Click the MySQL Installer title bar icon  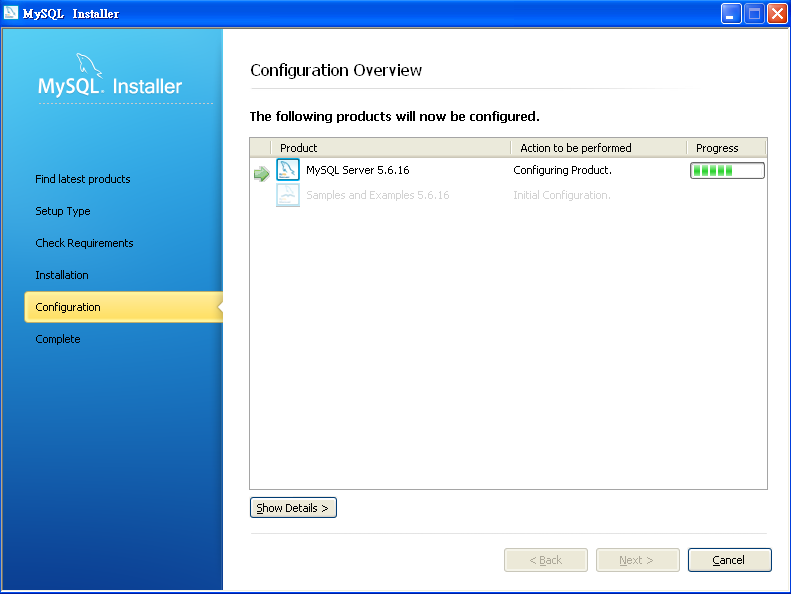point(11,13)
